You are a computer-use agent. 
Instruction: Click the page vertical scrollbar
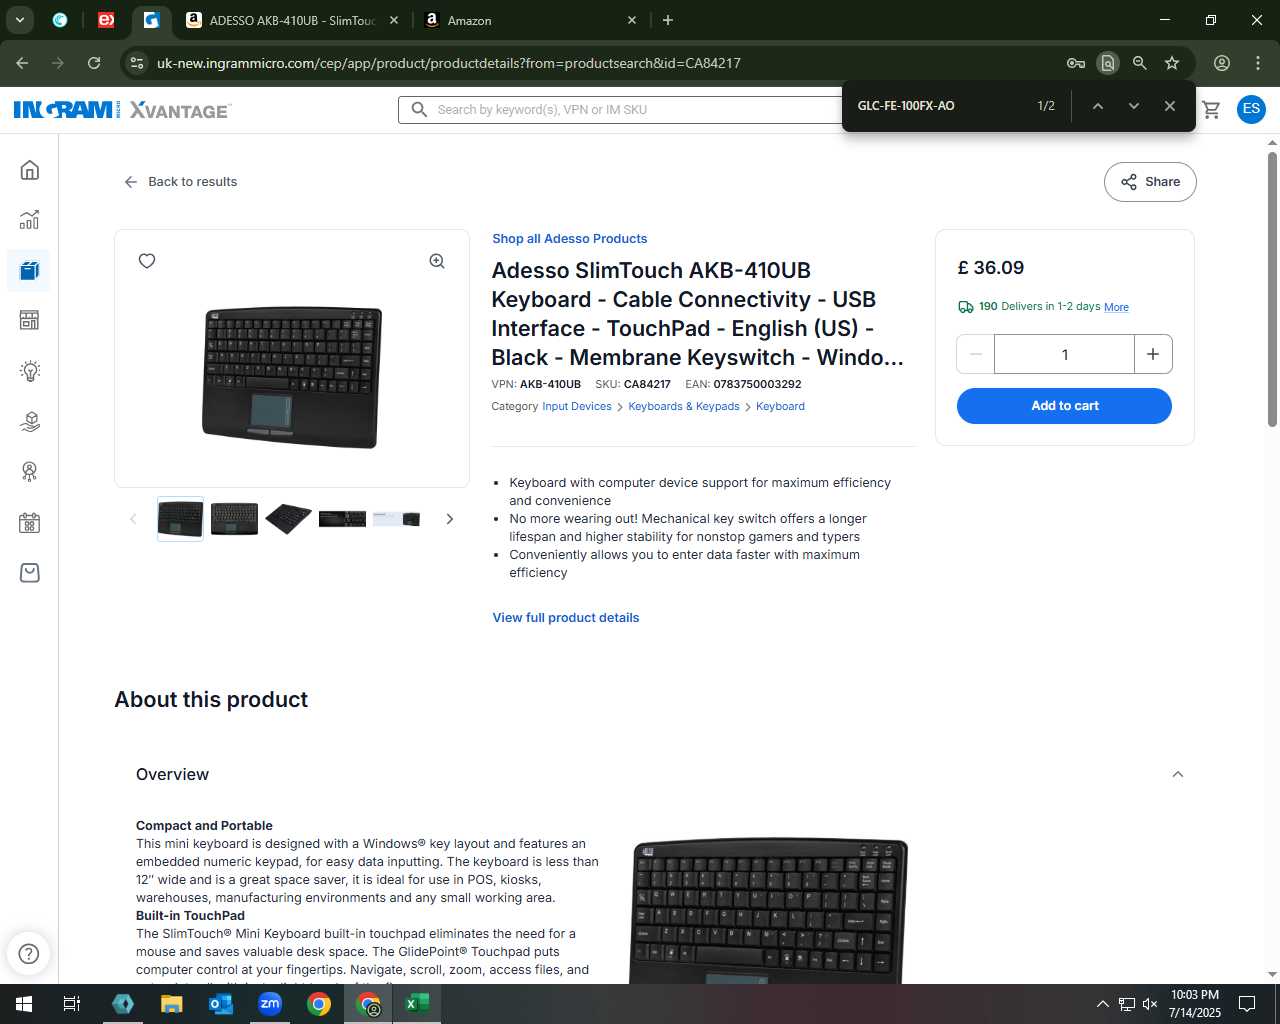coord(1272,290)
